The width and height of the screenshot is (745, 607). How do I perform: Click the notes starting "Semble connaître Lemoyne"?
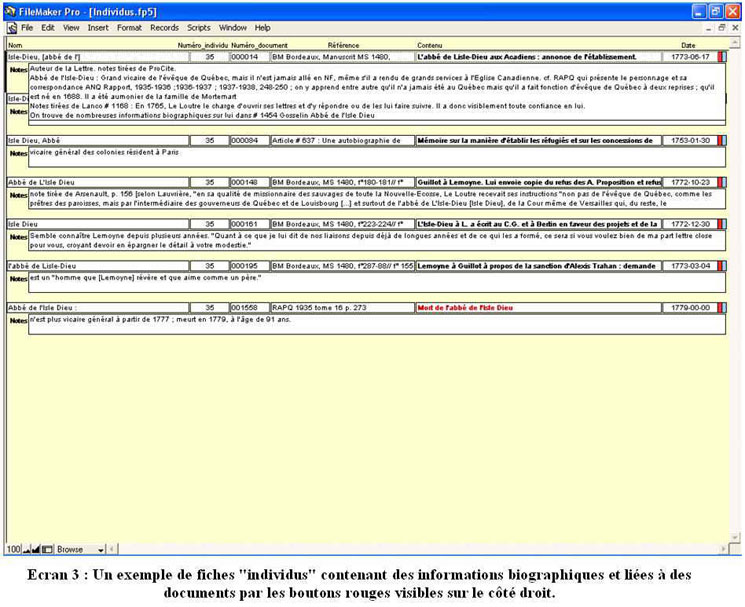[377, 241]
